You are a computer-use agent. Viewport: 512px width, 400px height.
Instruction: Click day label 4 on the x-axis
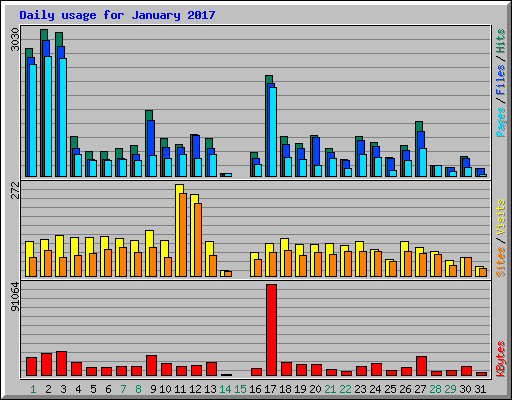78,389
